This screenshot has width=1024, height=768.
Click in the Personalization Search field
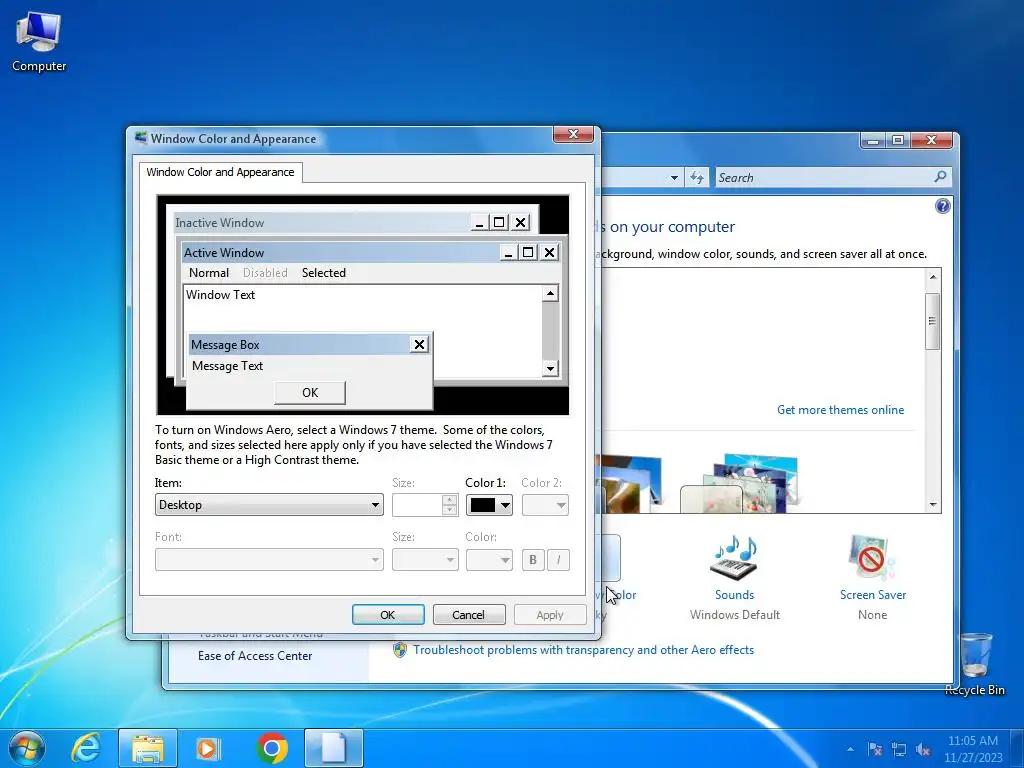[823, 178]
